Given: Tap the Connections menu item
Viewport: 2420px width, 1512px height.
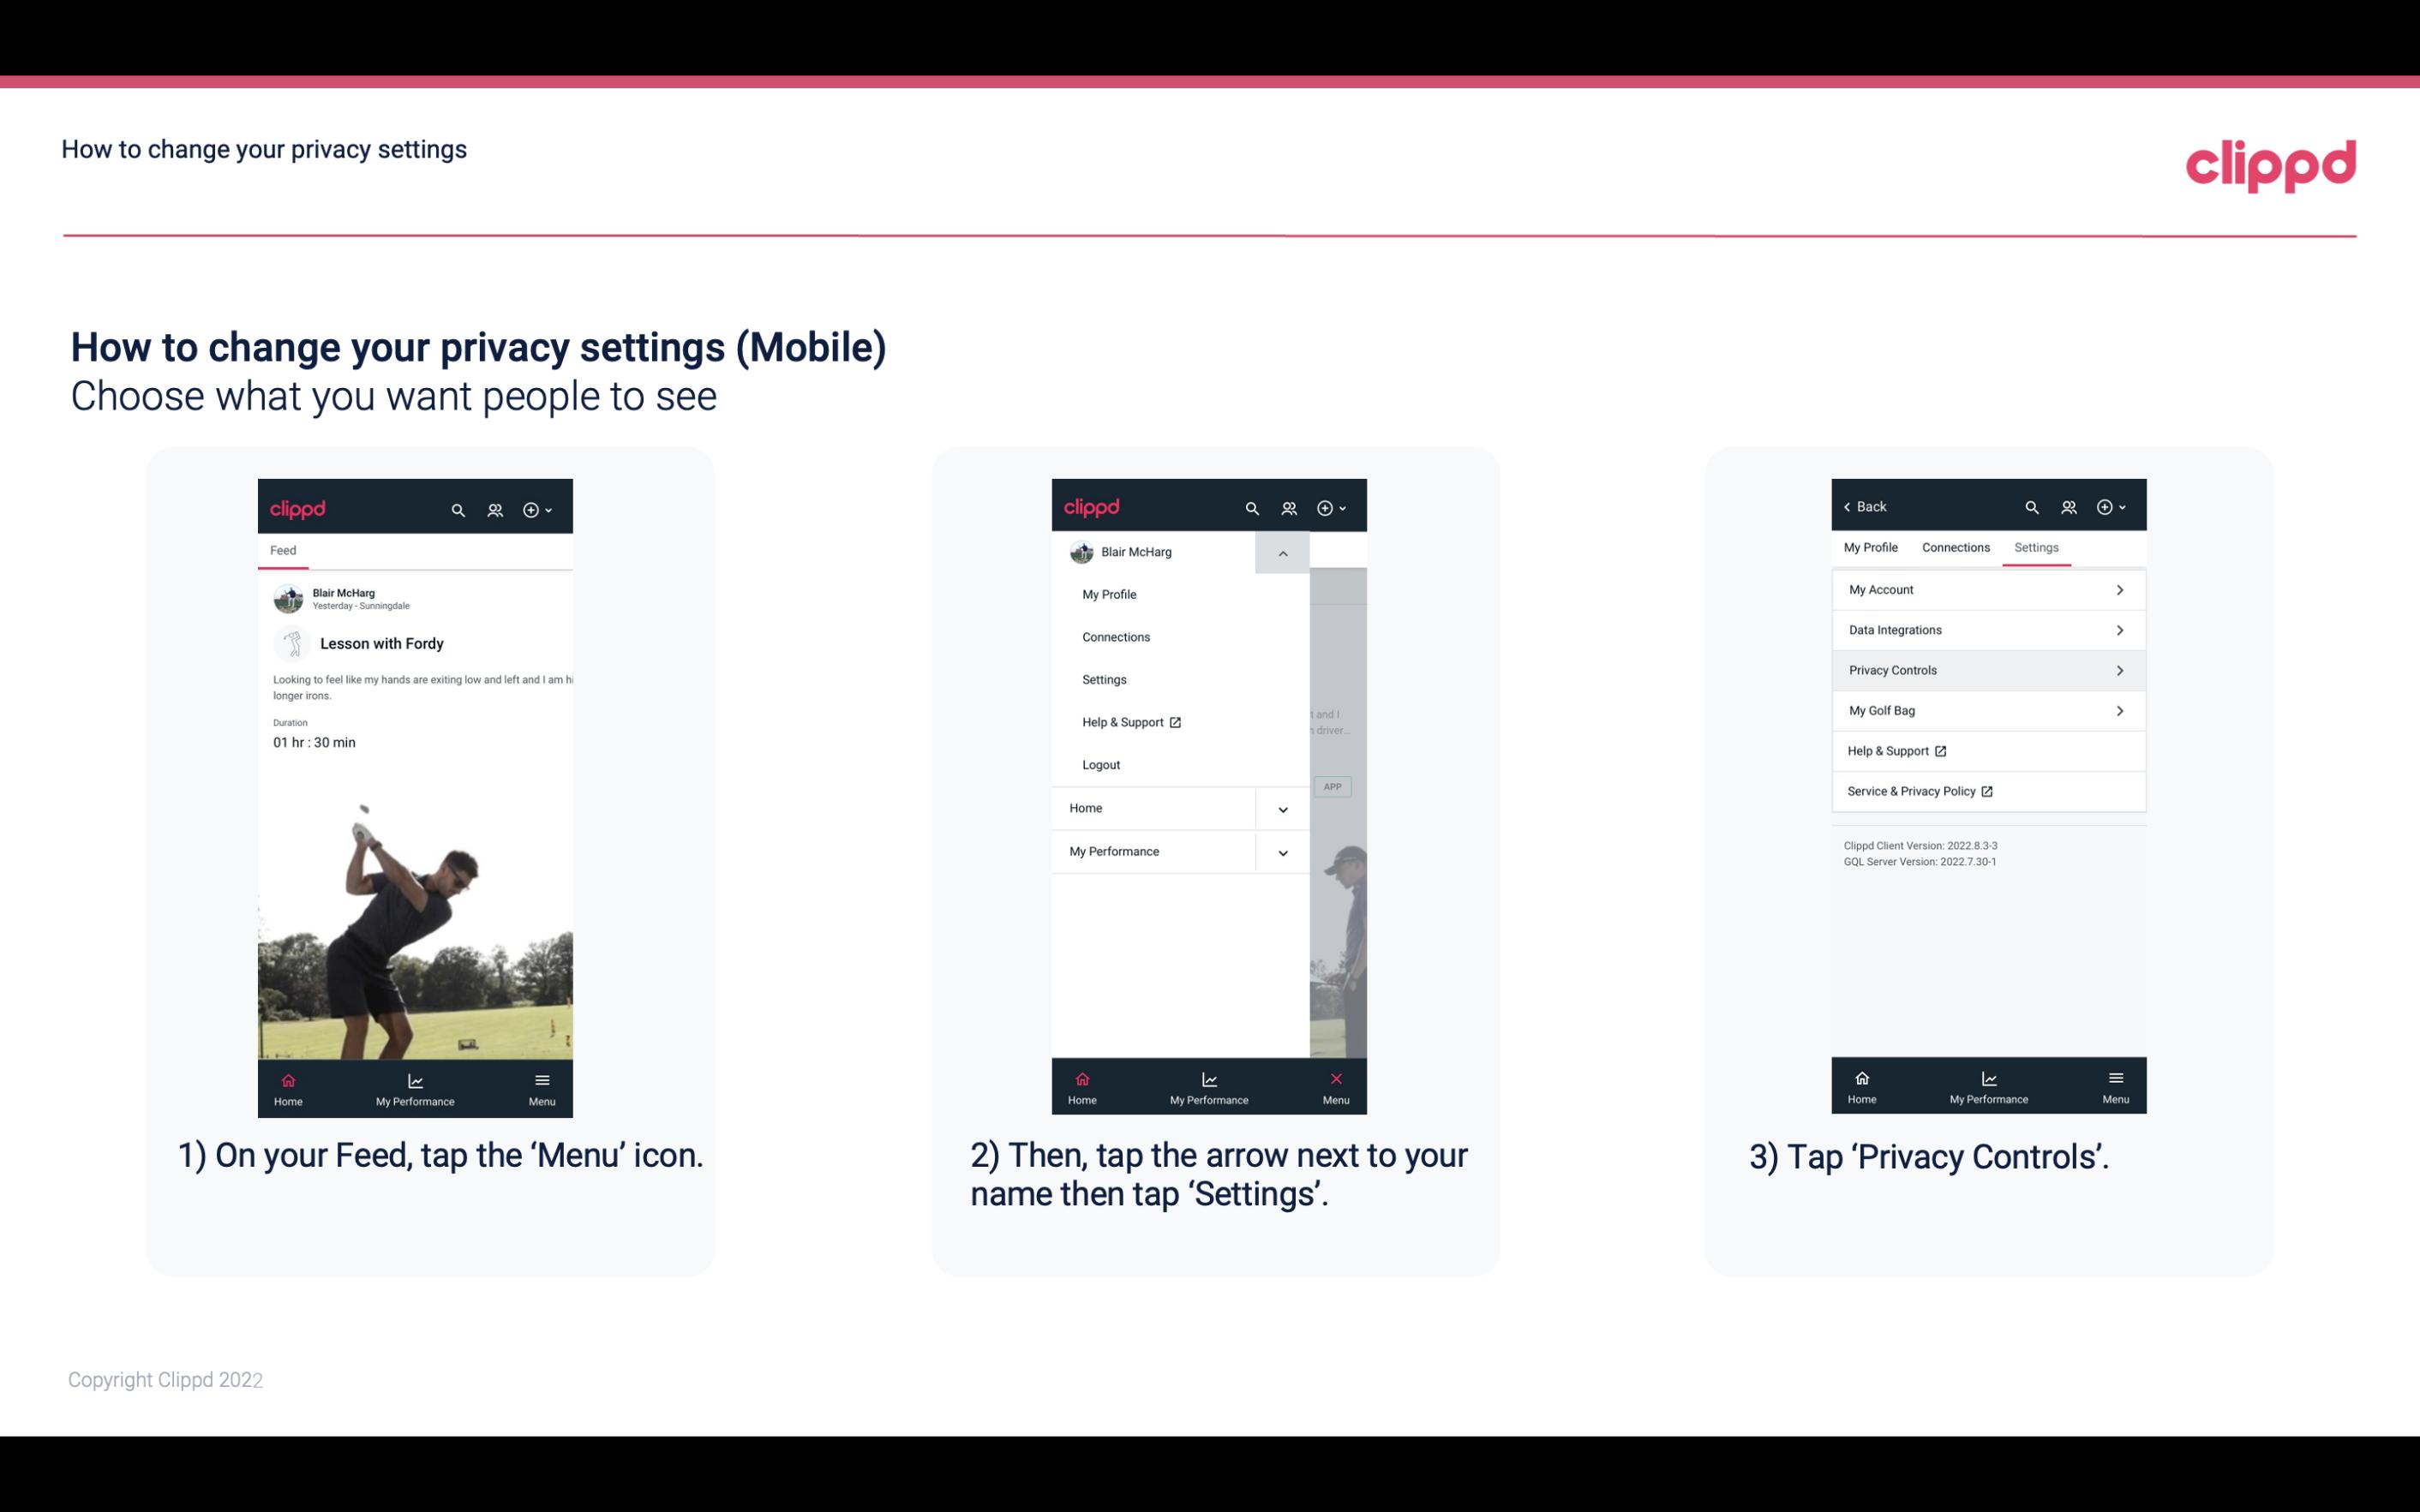Looking at the screenshot, I should [1117, 637].
